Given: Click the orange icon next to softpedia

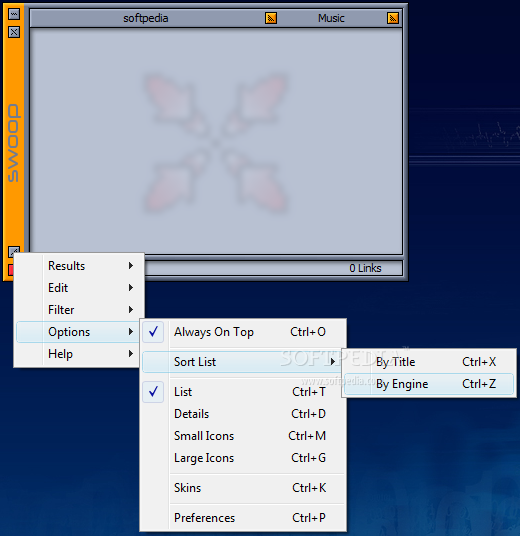Looking at the screenshot, I should coord(271,18).
